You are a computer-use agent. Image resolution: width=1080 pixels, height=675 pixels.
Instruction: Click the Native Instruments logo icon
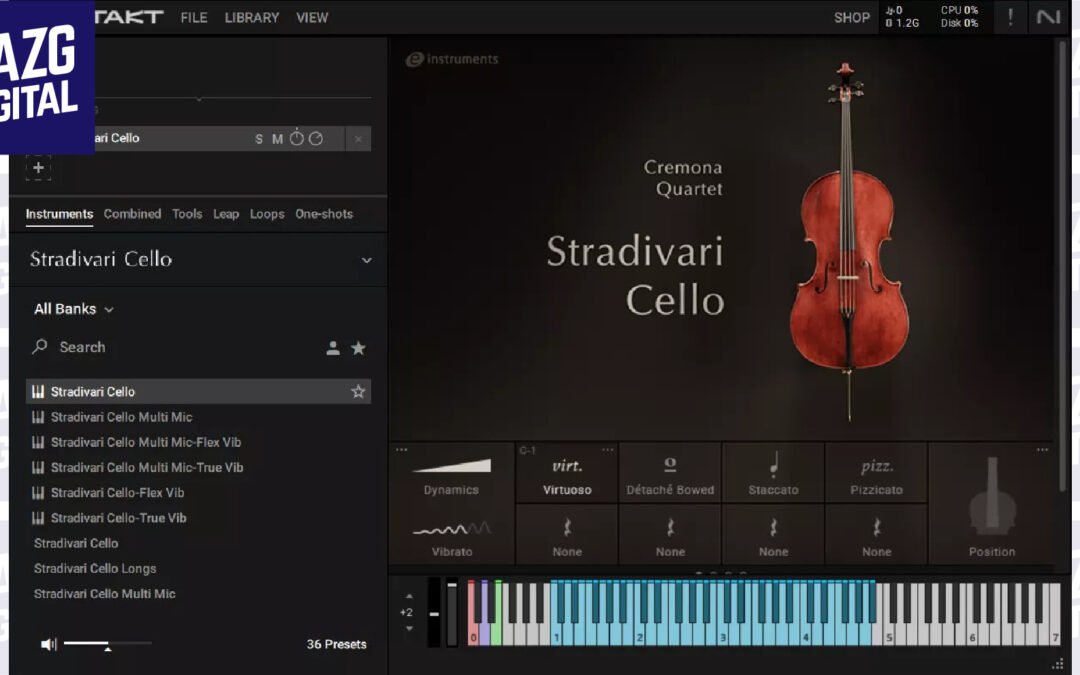pos(1048,17)
